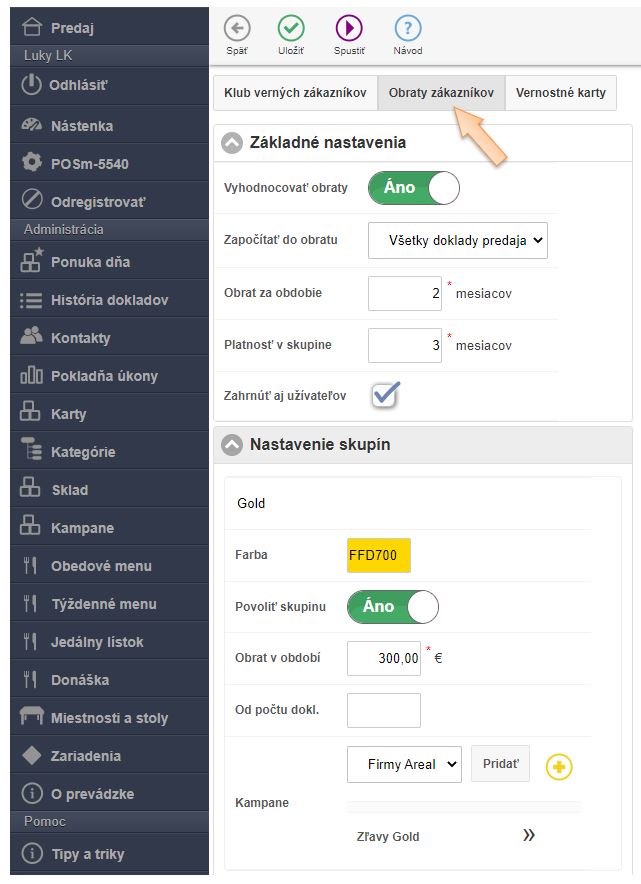Open the Firmy Areal campaign dropdown
The width and height of the screenshot is (641, 884).
tap(404, 764)
